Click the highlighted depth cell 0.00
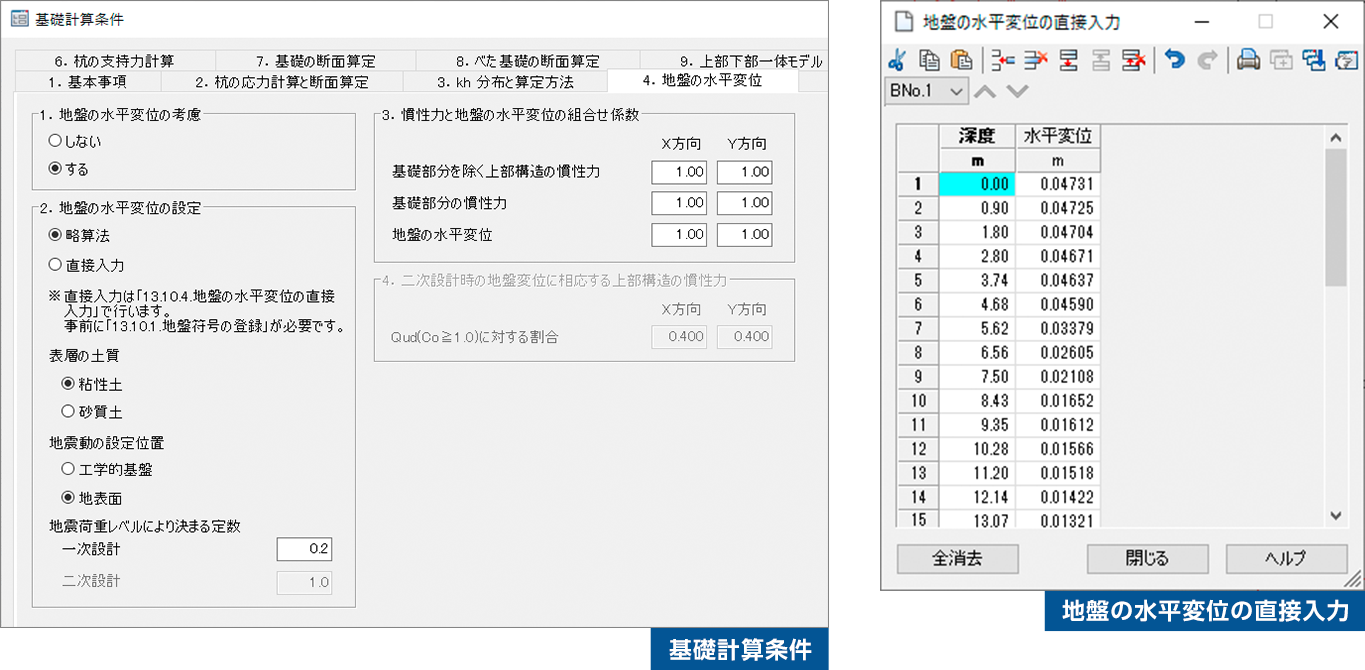This screenshot has height=670, width=1365. tap(977, 184)
